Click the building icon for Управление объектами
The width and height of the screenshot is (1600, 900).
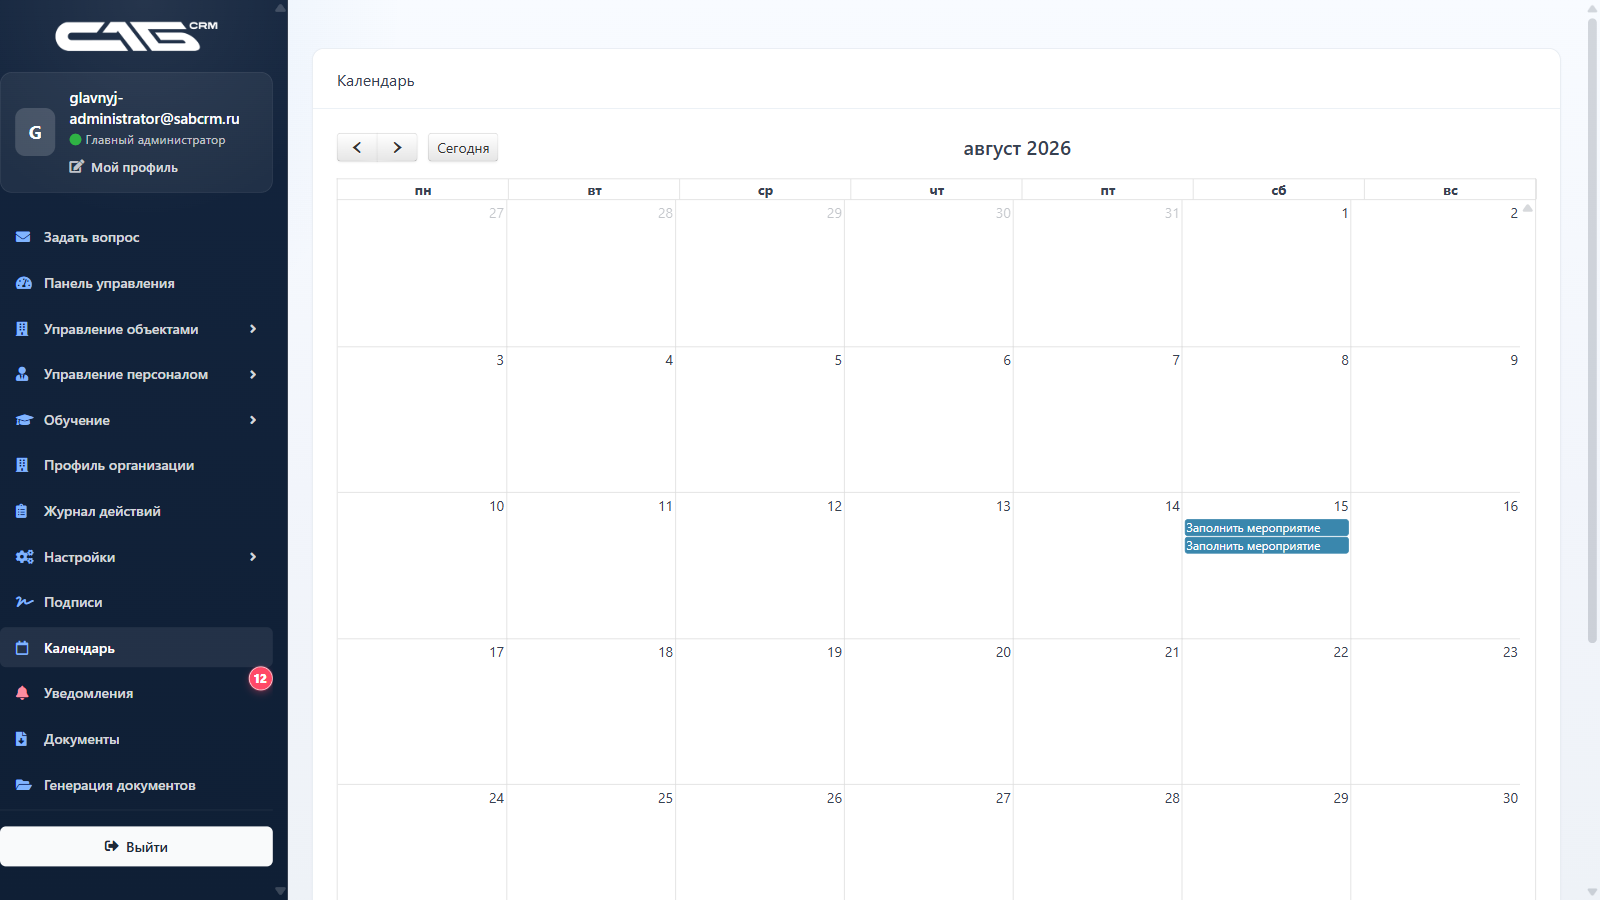tap(22, 329)
